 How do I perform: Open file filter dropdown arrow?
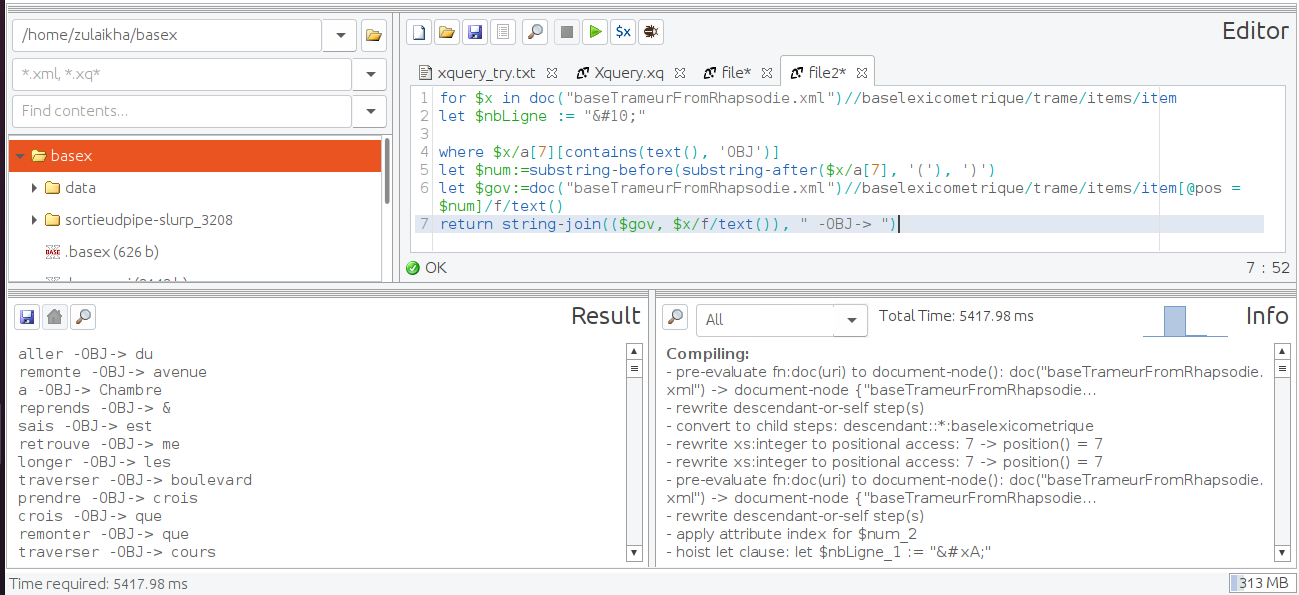tap(370, 74)
